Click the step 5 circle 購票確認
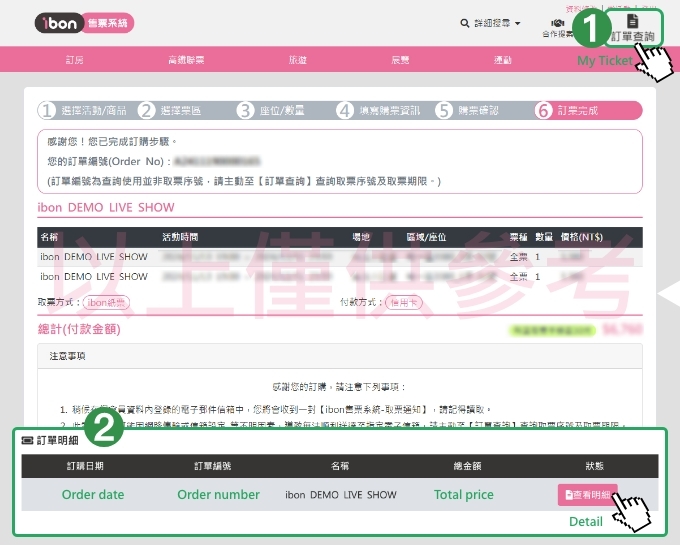Image resolution: width=680 pixels, height=545 pixels. 444,111
